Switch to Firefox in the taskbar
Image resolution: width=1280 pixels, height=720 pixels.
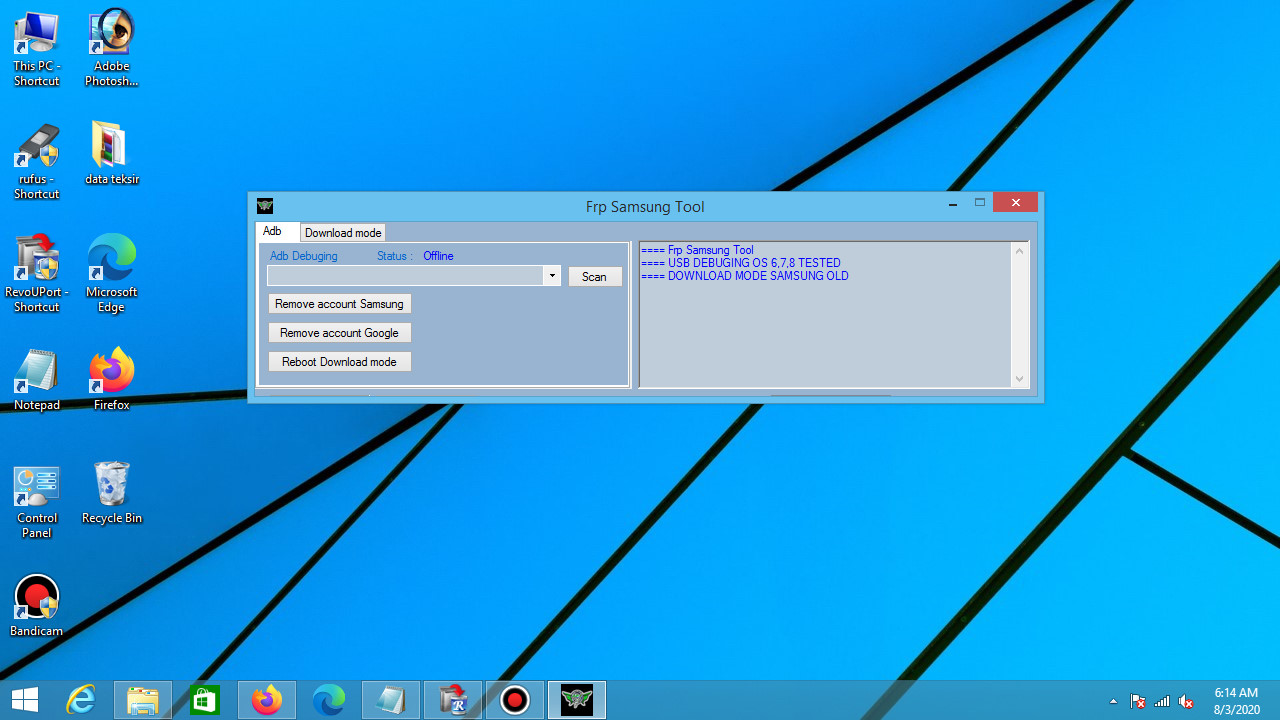coord(267,700)
